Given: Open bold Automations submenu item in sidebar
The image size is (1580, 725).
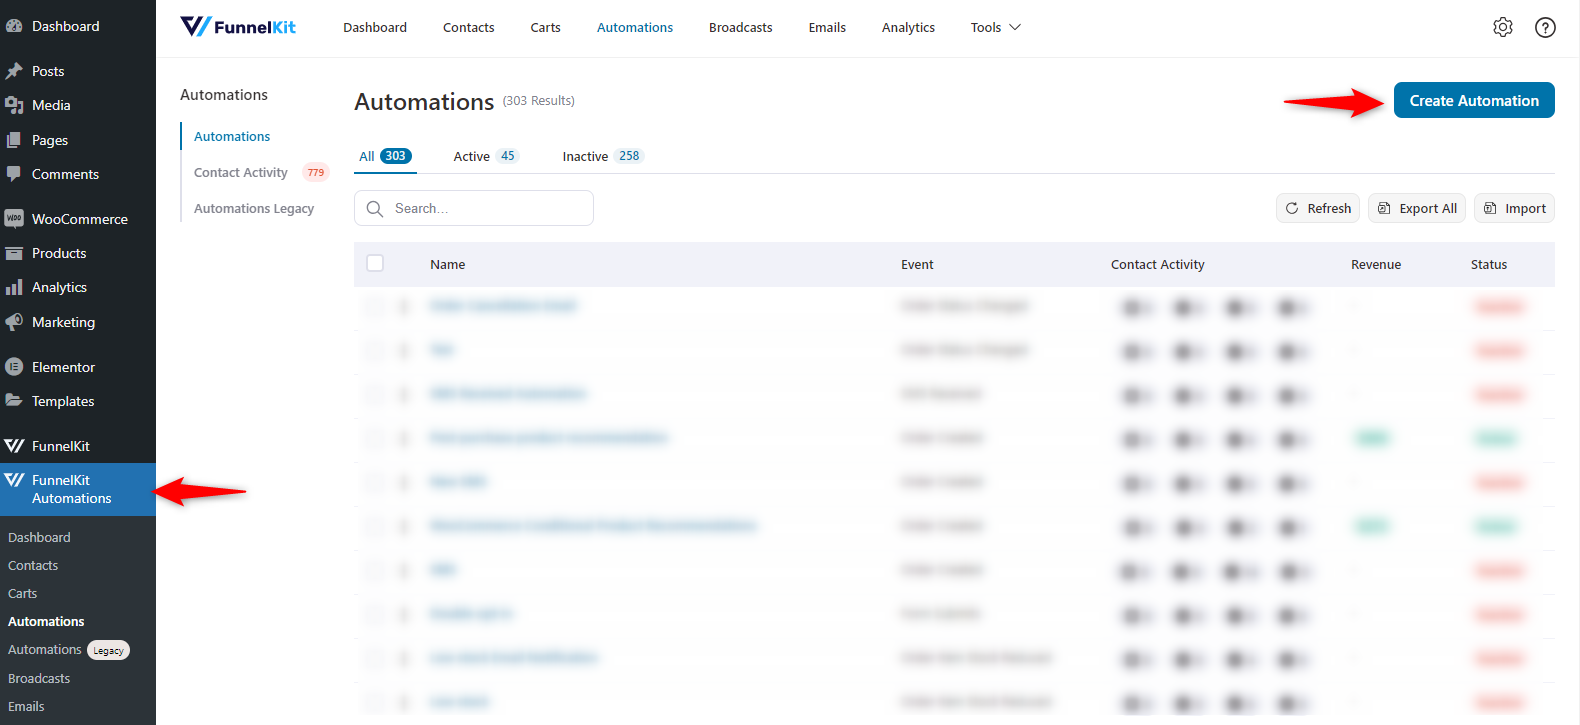Looking at the screenshot, I should tap(46, 621).
